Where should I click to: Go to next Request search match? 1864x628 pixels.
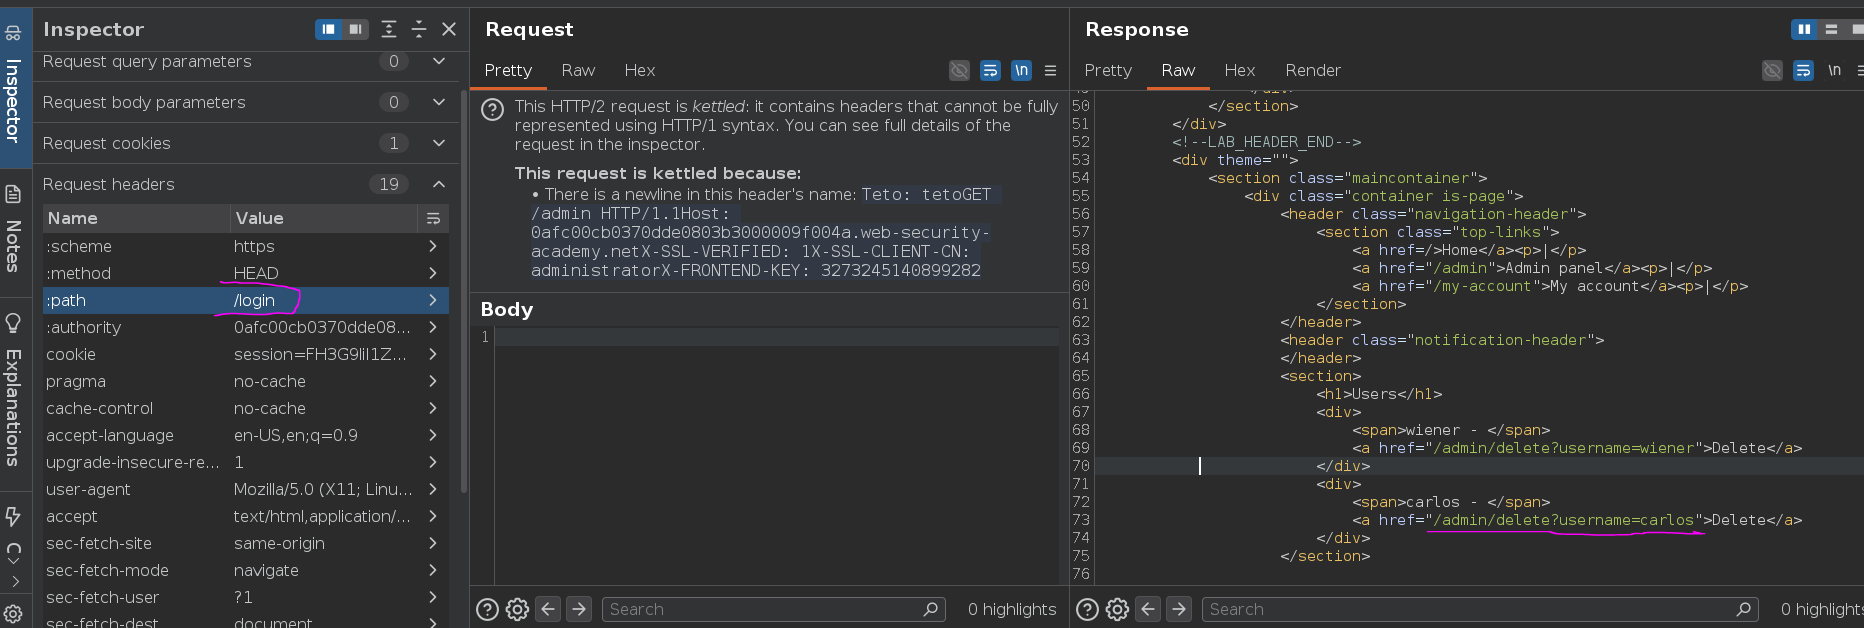pyautogui.click(x=579, y=609)
